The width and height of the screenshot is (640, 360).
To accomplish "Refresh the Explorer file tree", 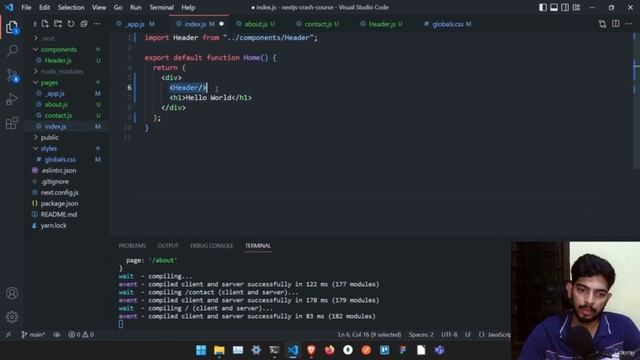I will click(x=71, y=24).
